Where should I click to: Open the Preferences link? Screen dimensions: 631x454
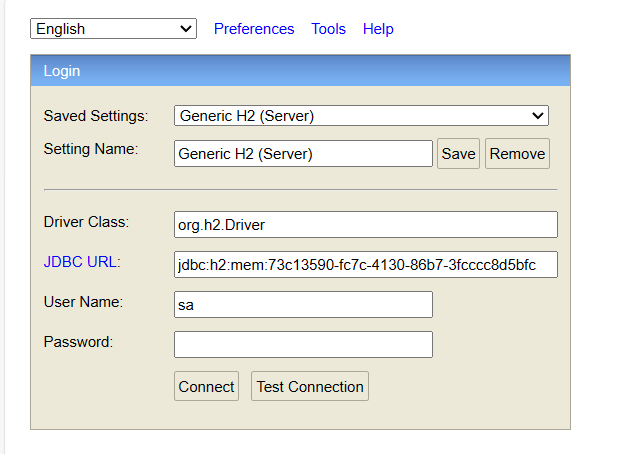[254, 29]
